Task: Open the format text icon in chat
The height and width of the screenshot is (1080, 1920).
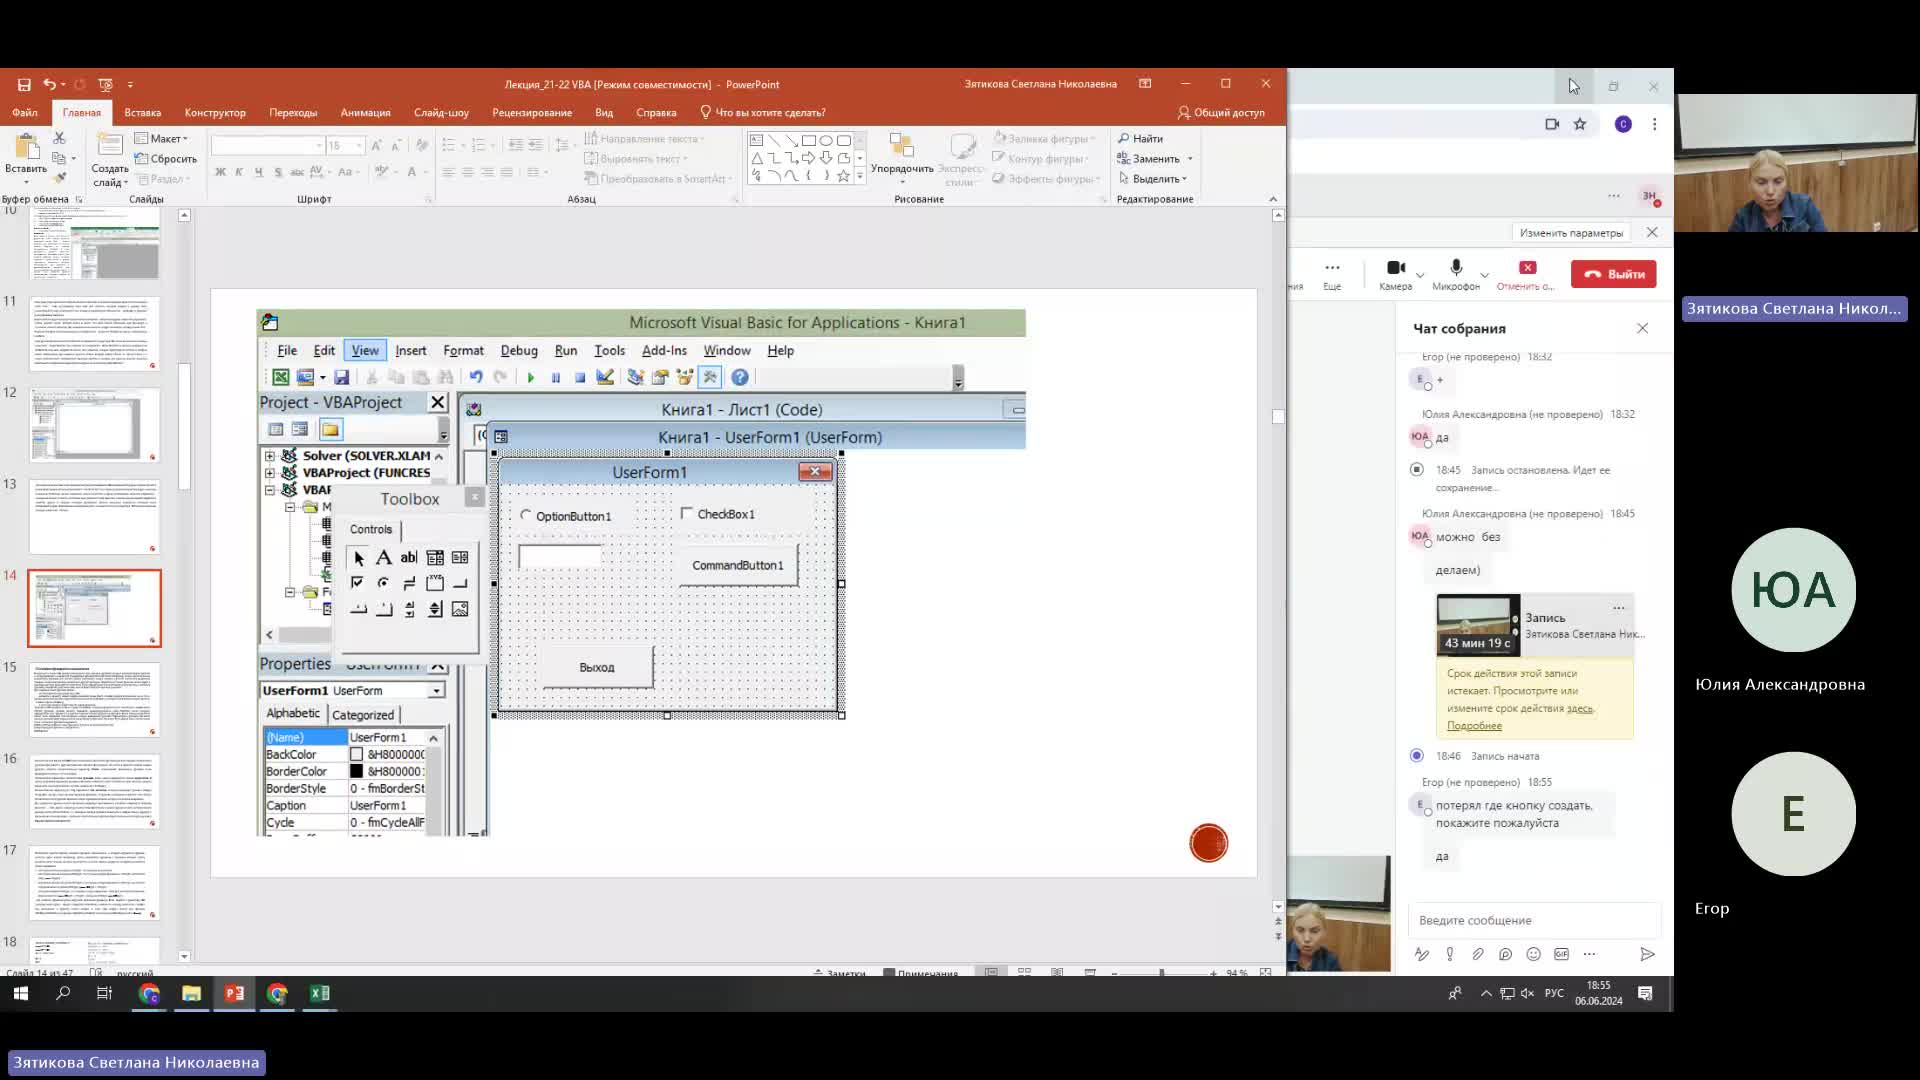Action: 1421,954
